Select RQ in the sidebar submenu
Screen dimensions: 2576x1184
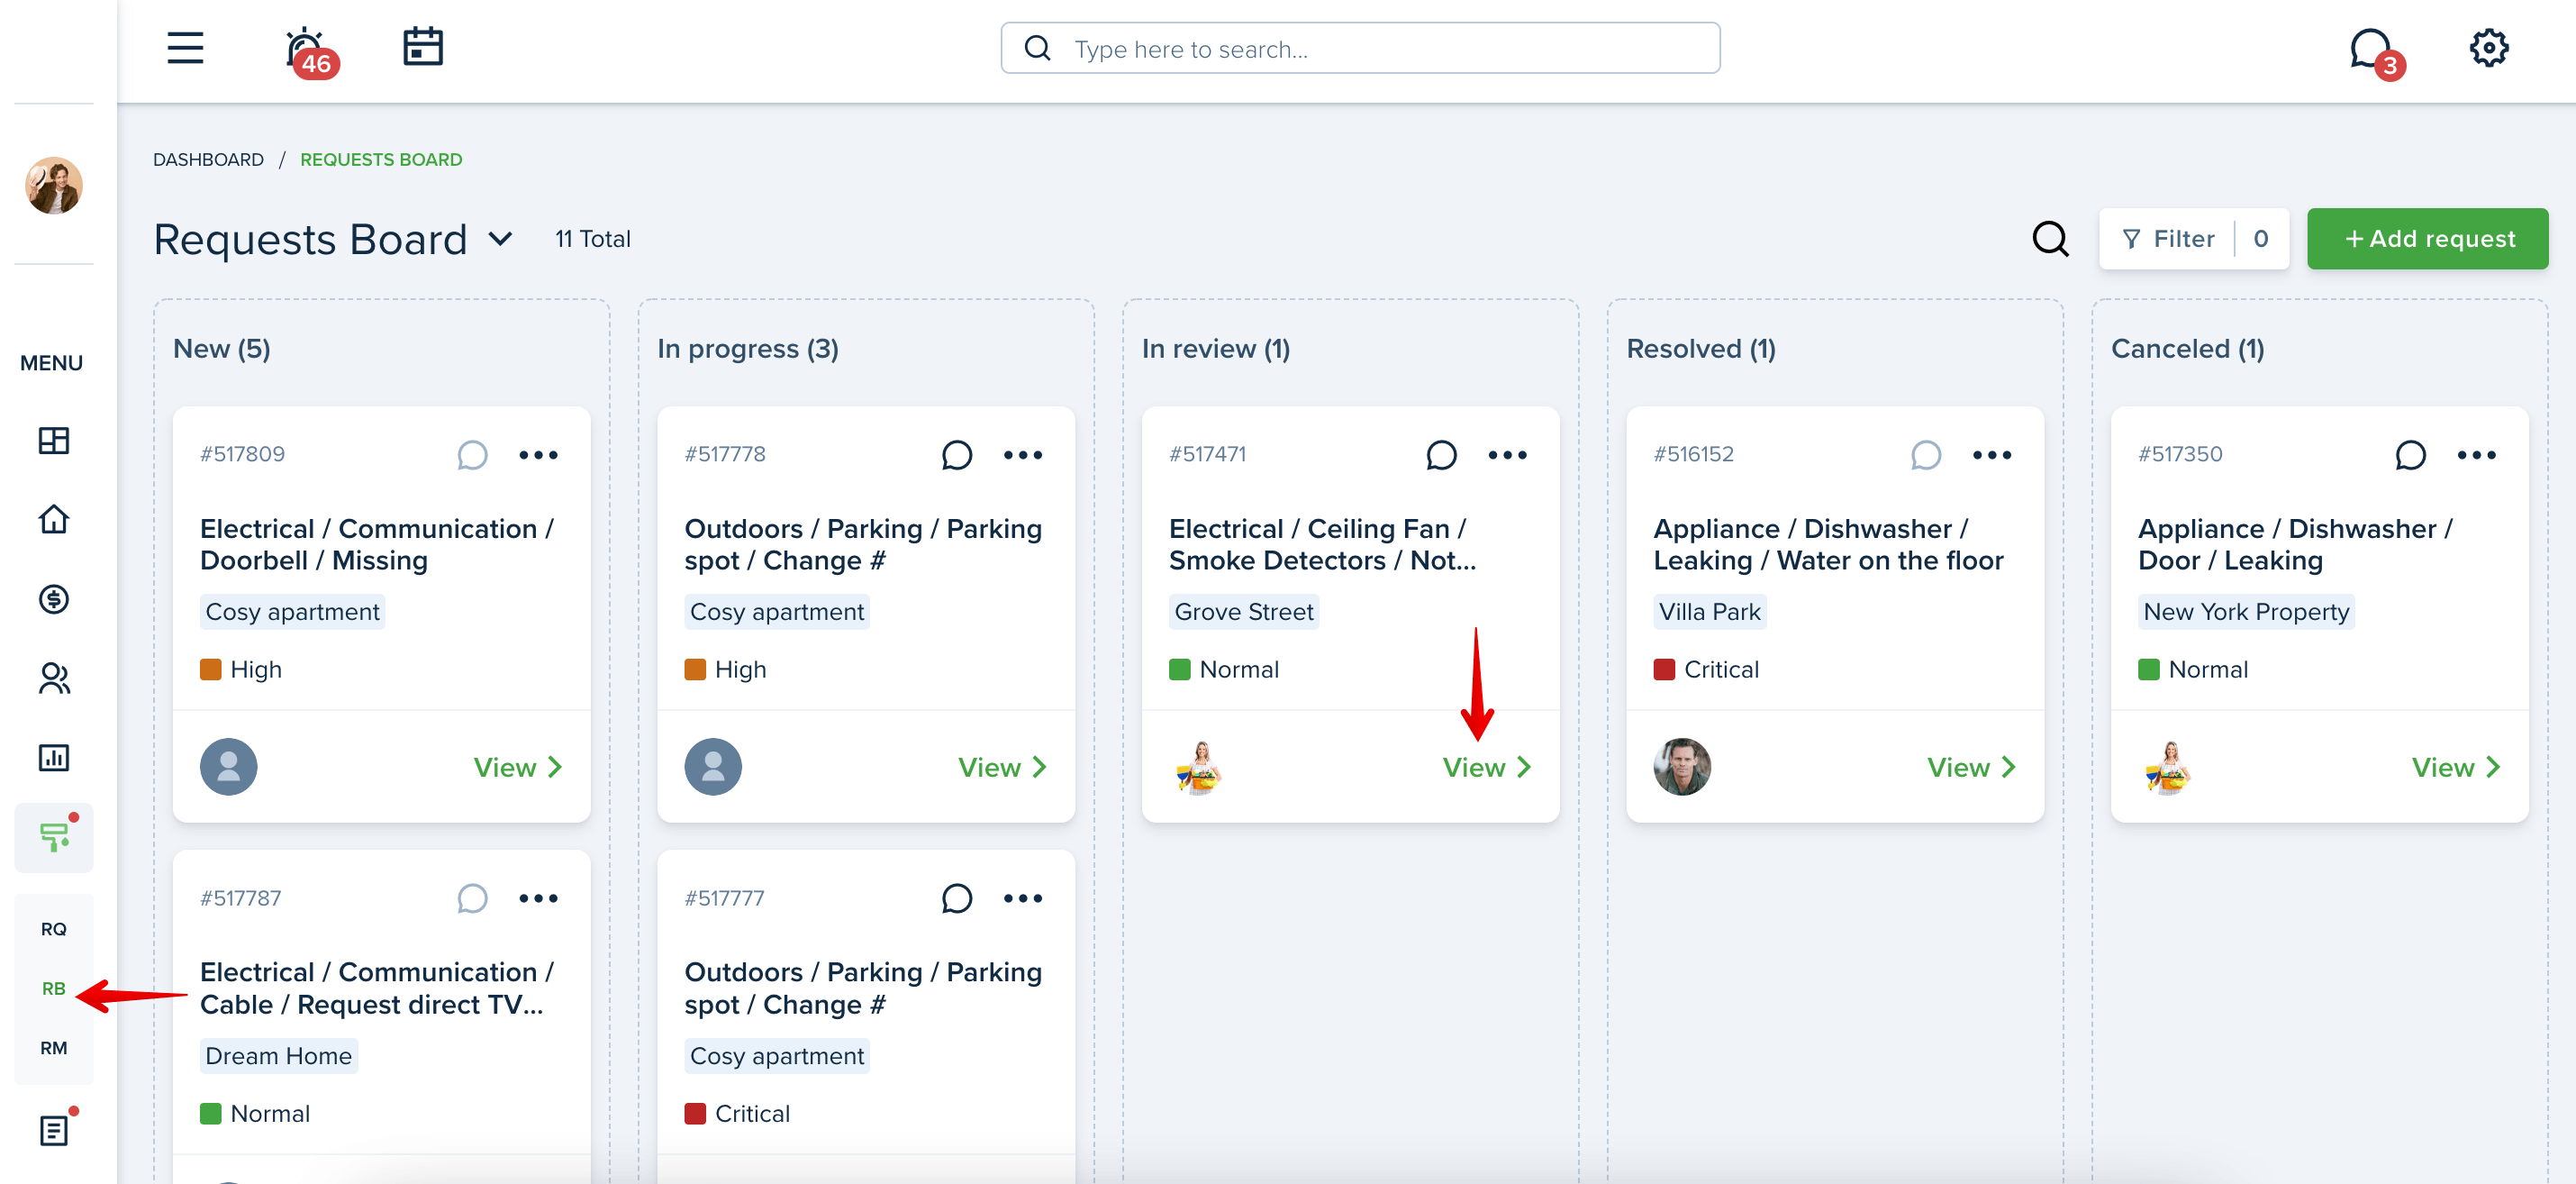coord(54,929)
